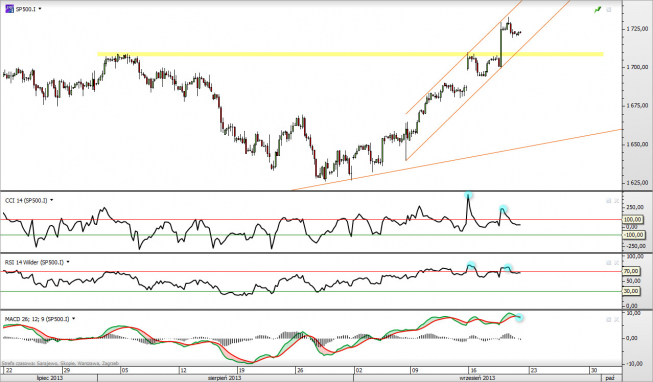Image resolution: width=653 pixels, height=382 pixels.
Task: Click the 50,00 RSI axis label
Action: pos(632,281)
